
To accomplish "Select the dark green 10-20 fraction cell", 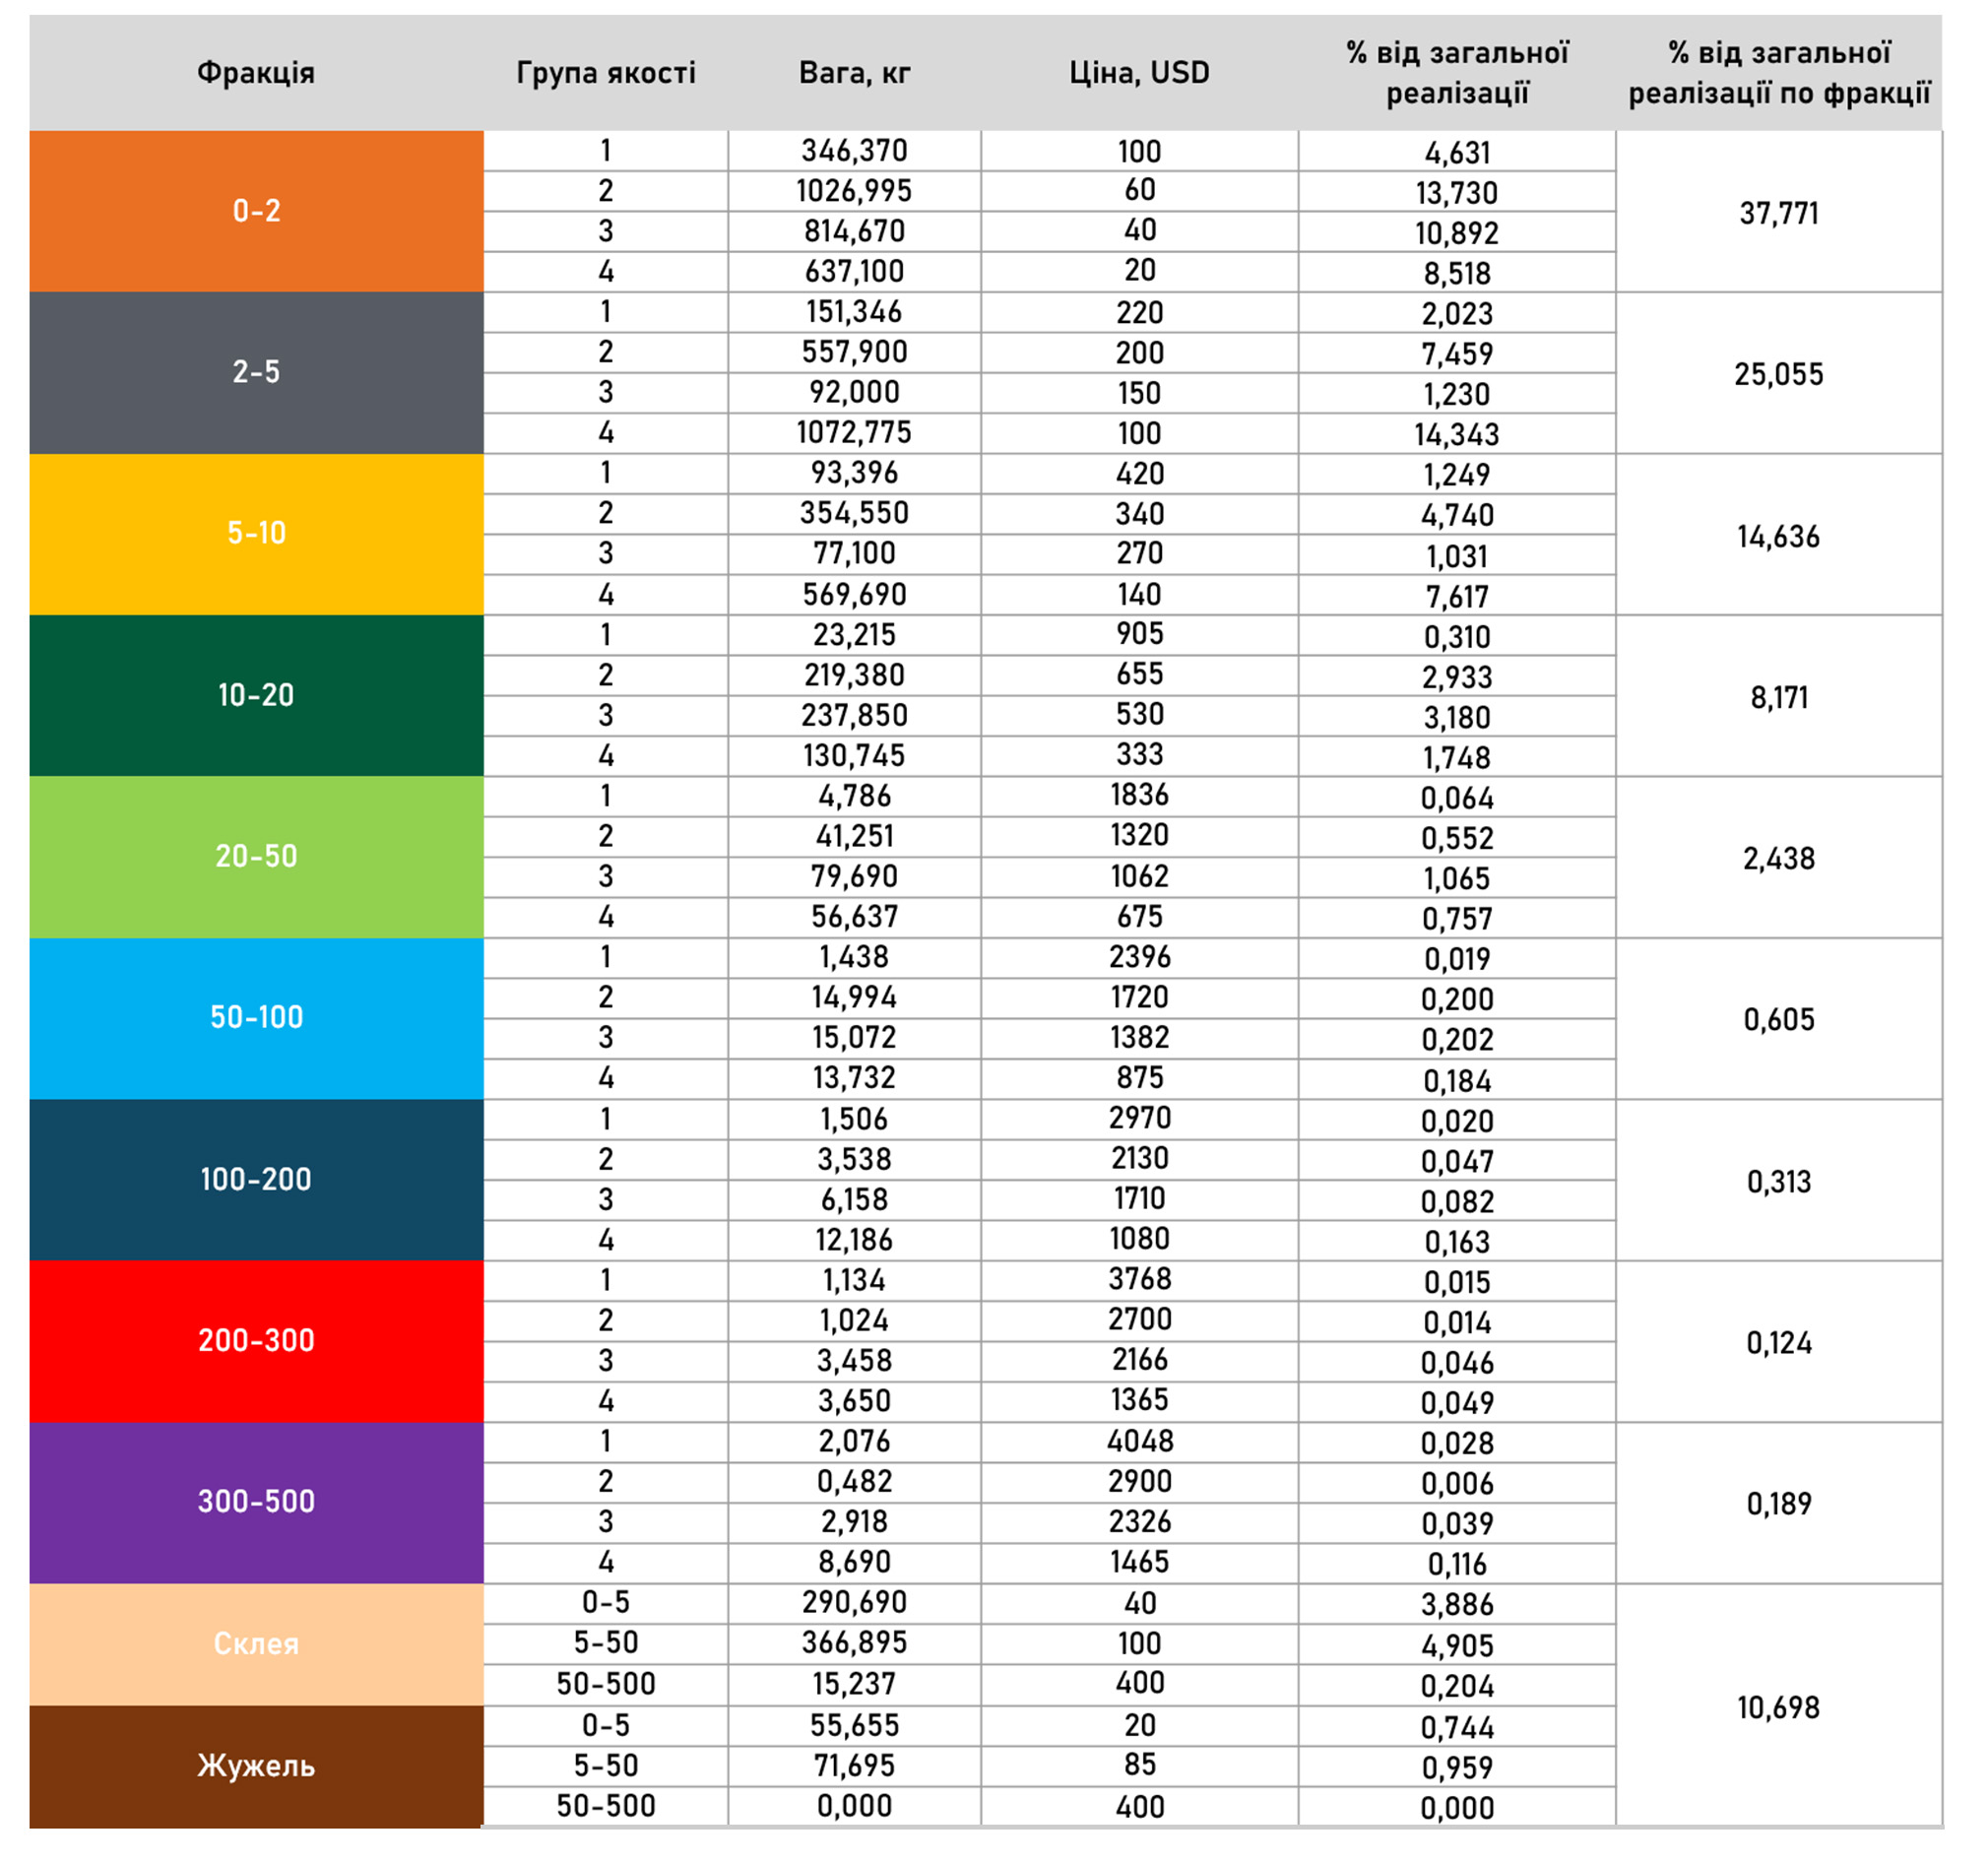I will [256, 695].
